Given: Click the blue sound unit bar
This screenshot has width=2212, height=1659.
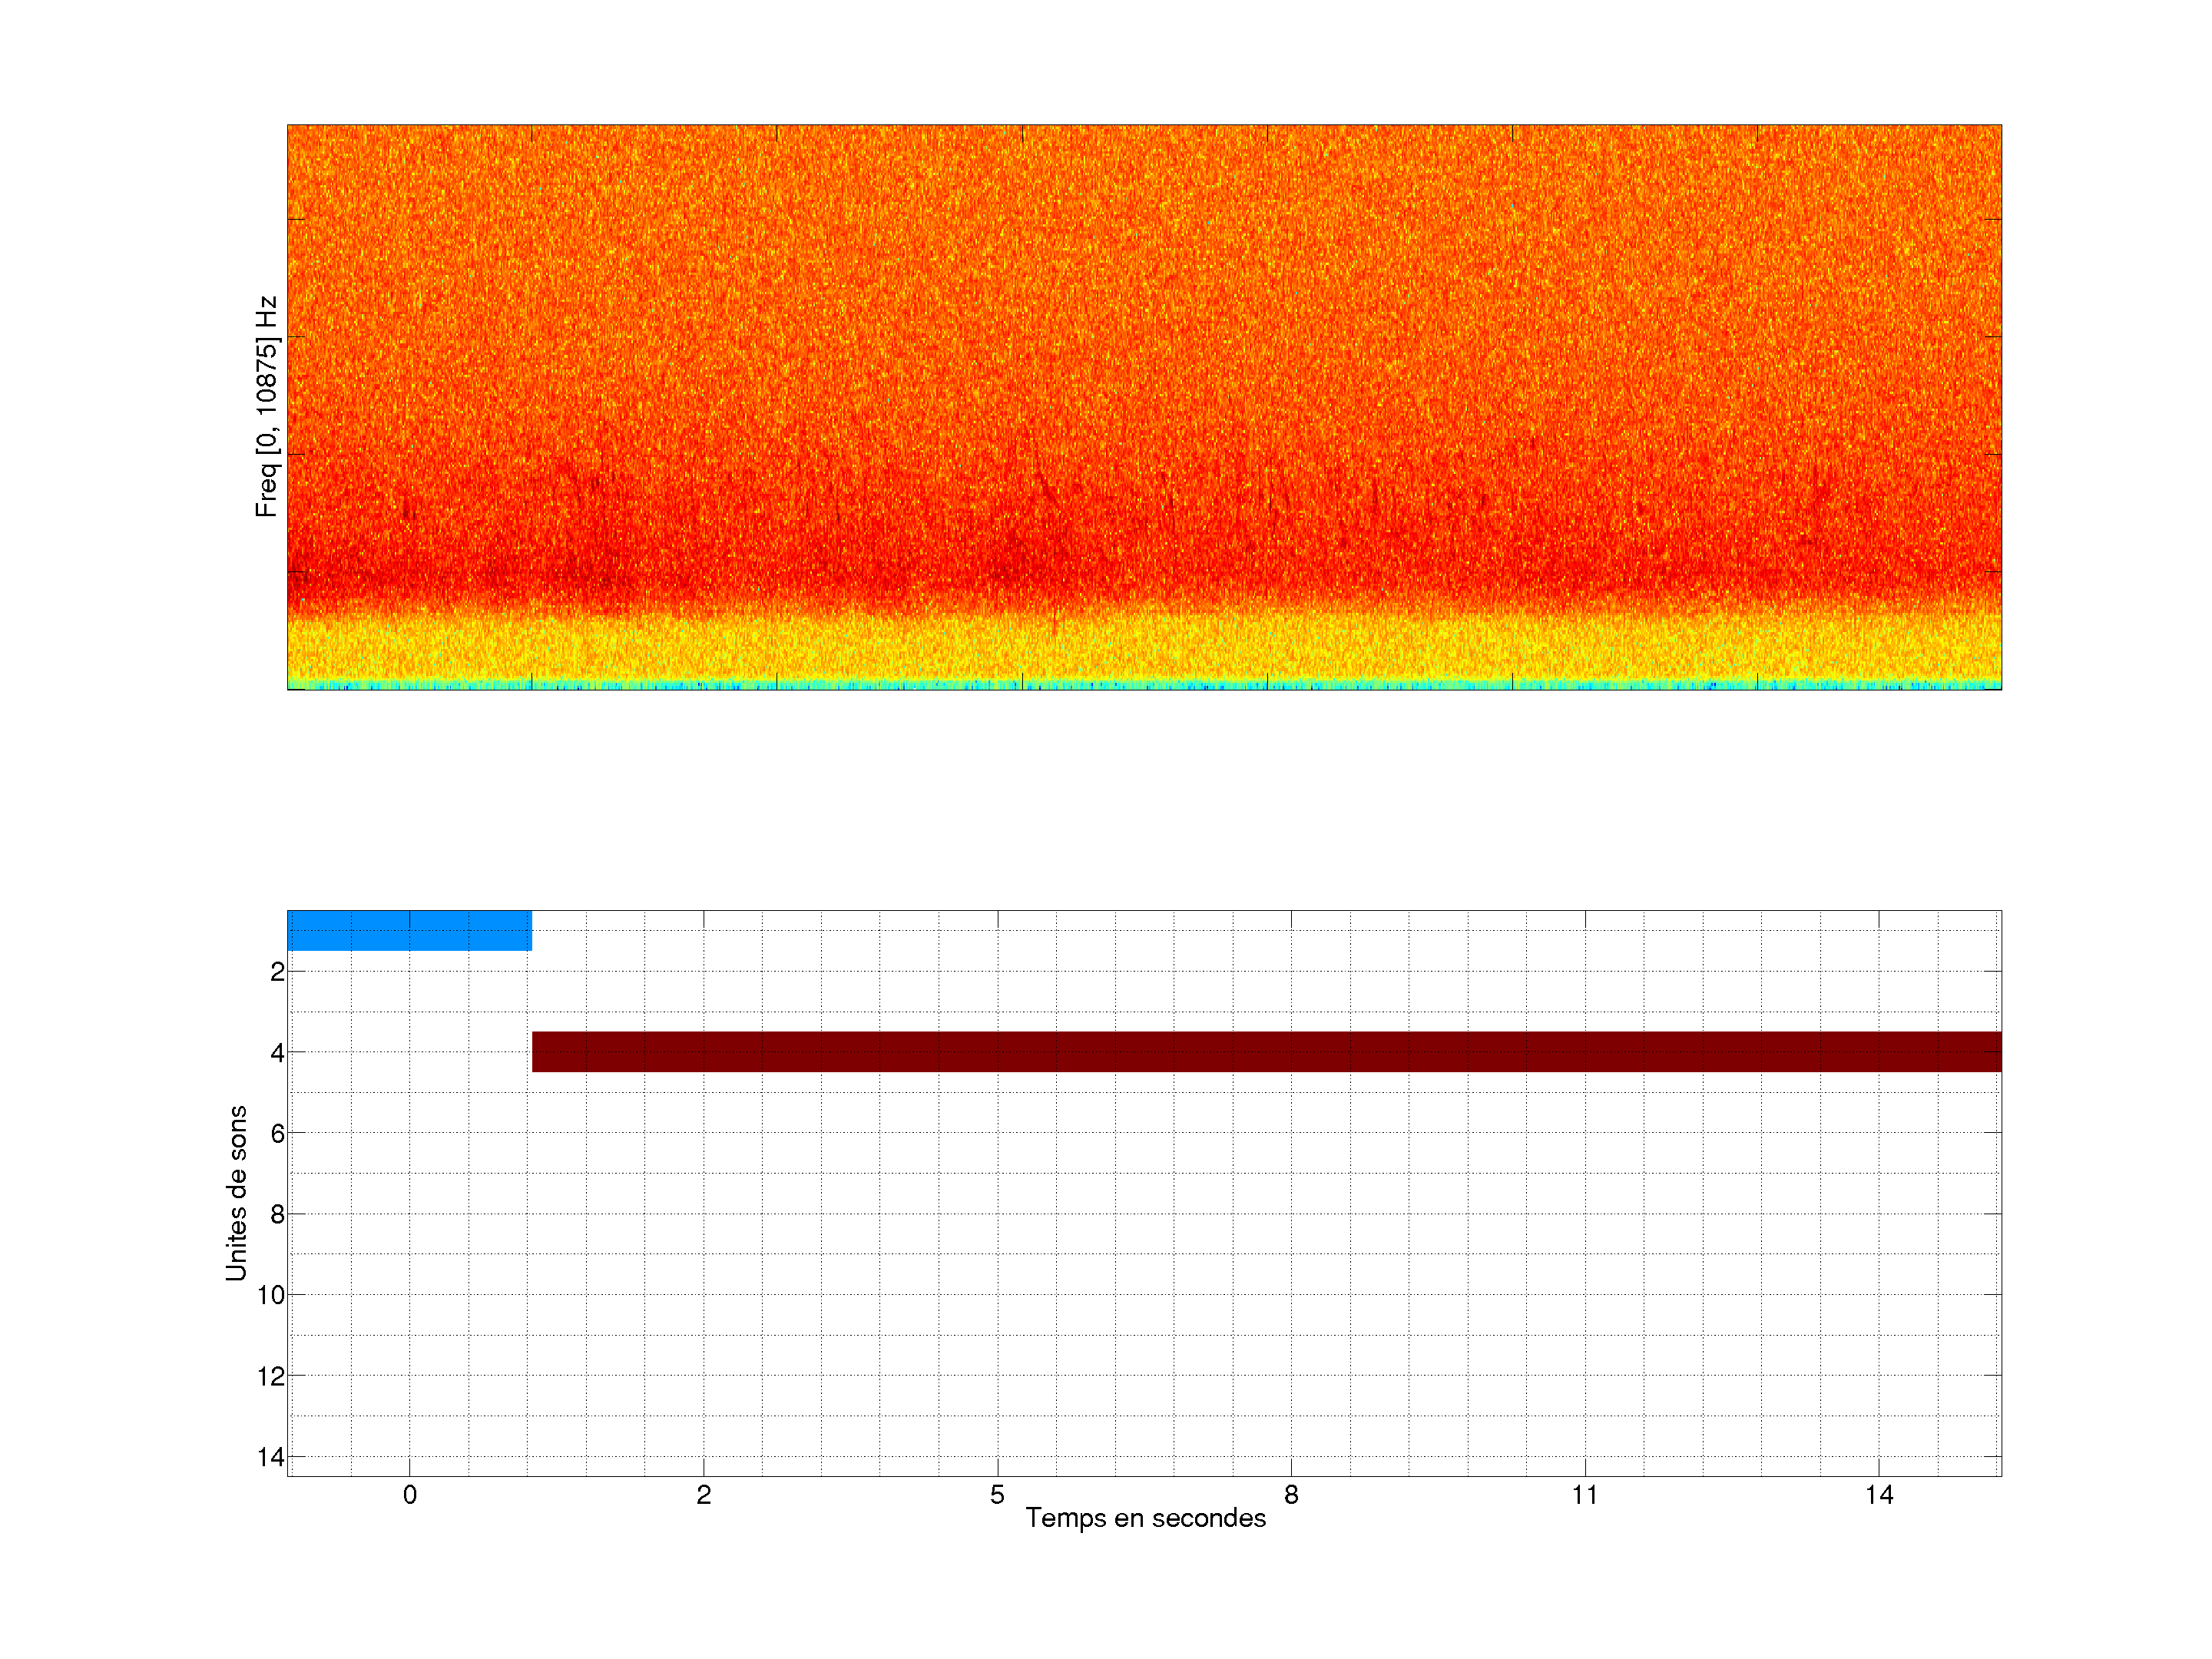Looking at the screenshot, I should pos(409,930).
